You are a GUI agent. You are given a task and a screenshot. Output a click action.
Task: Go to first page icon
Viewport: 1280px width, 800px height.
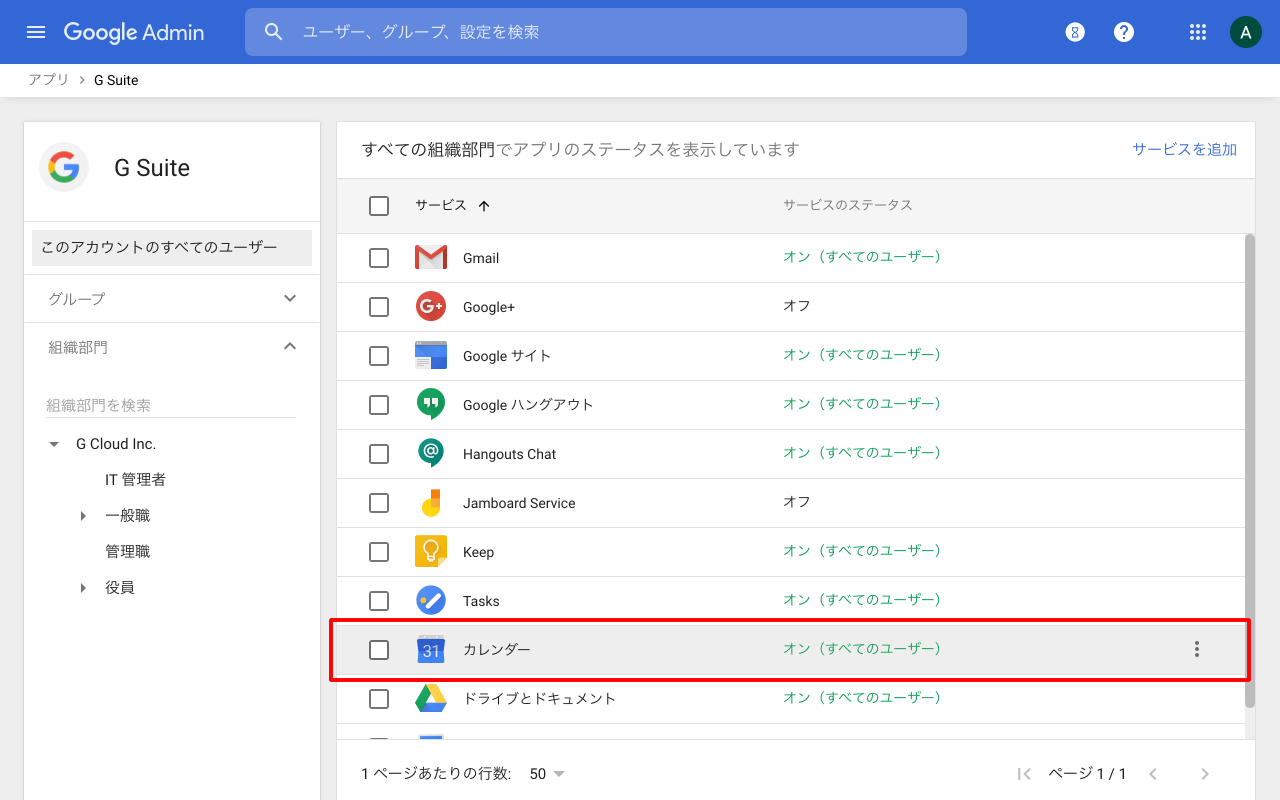[x=1024, y=774]
